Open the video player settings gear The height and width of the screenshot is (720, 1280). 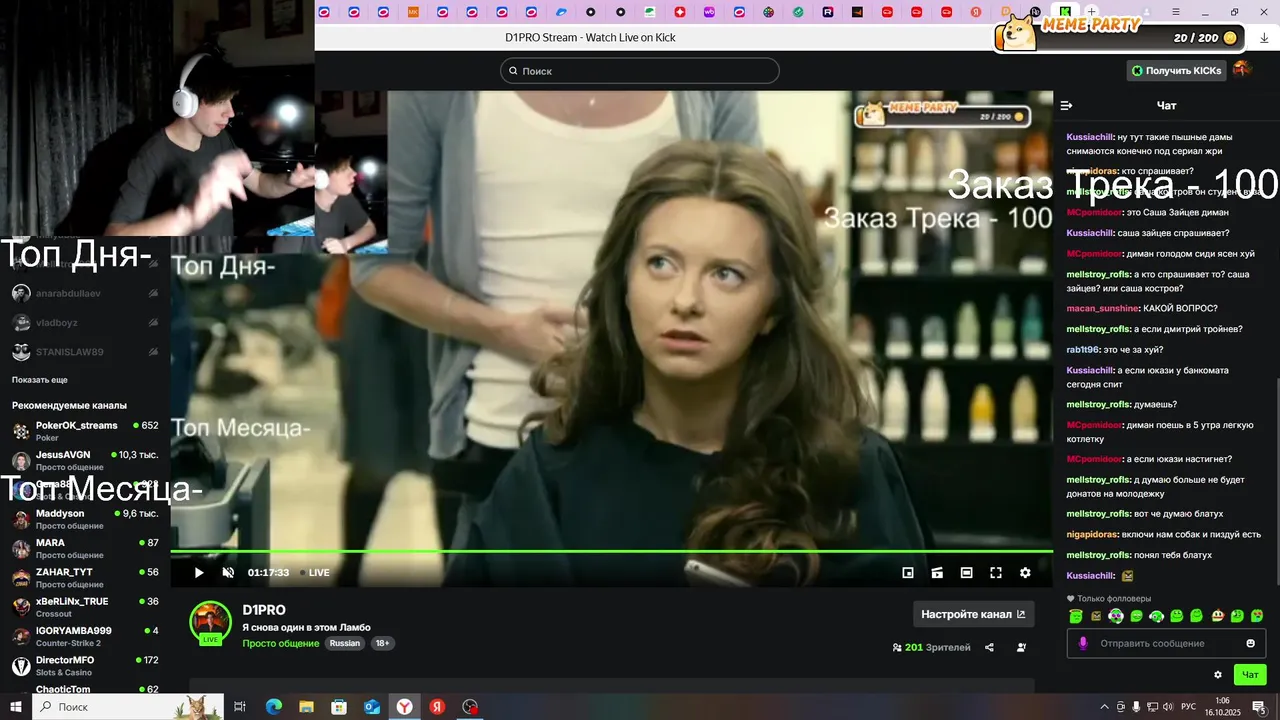(x=1025, y=573)
